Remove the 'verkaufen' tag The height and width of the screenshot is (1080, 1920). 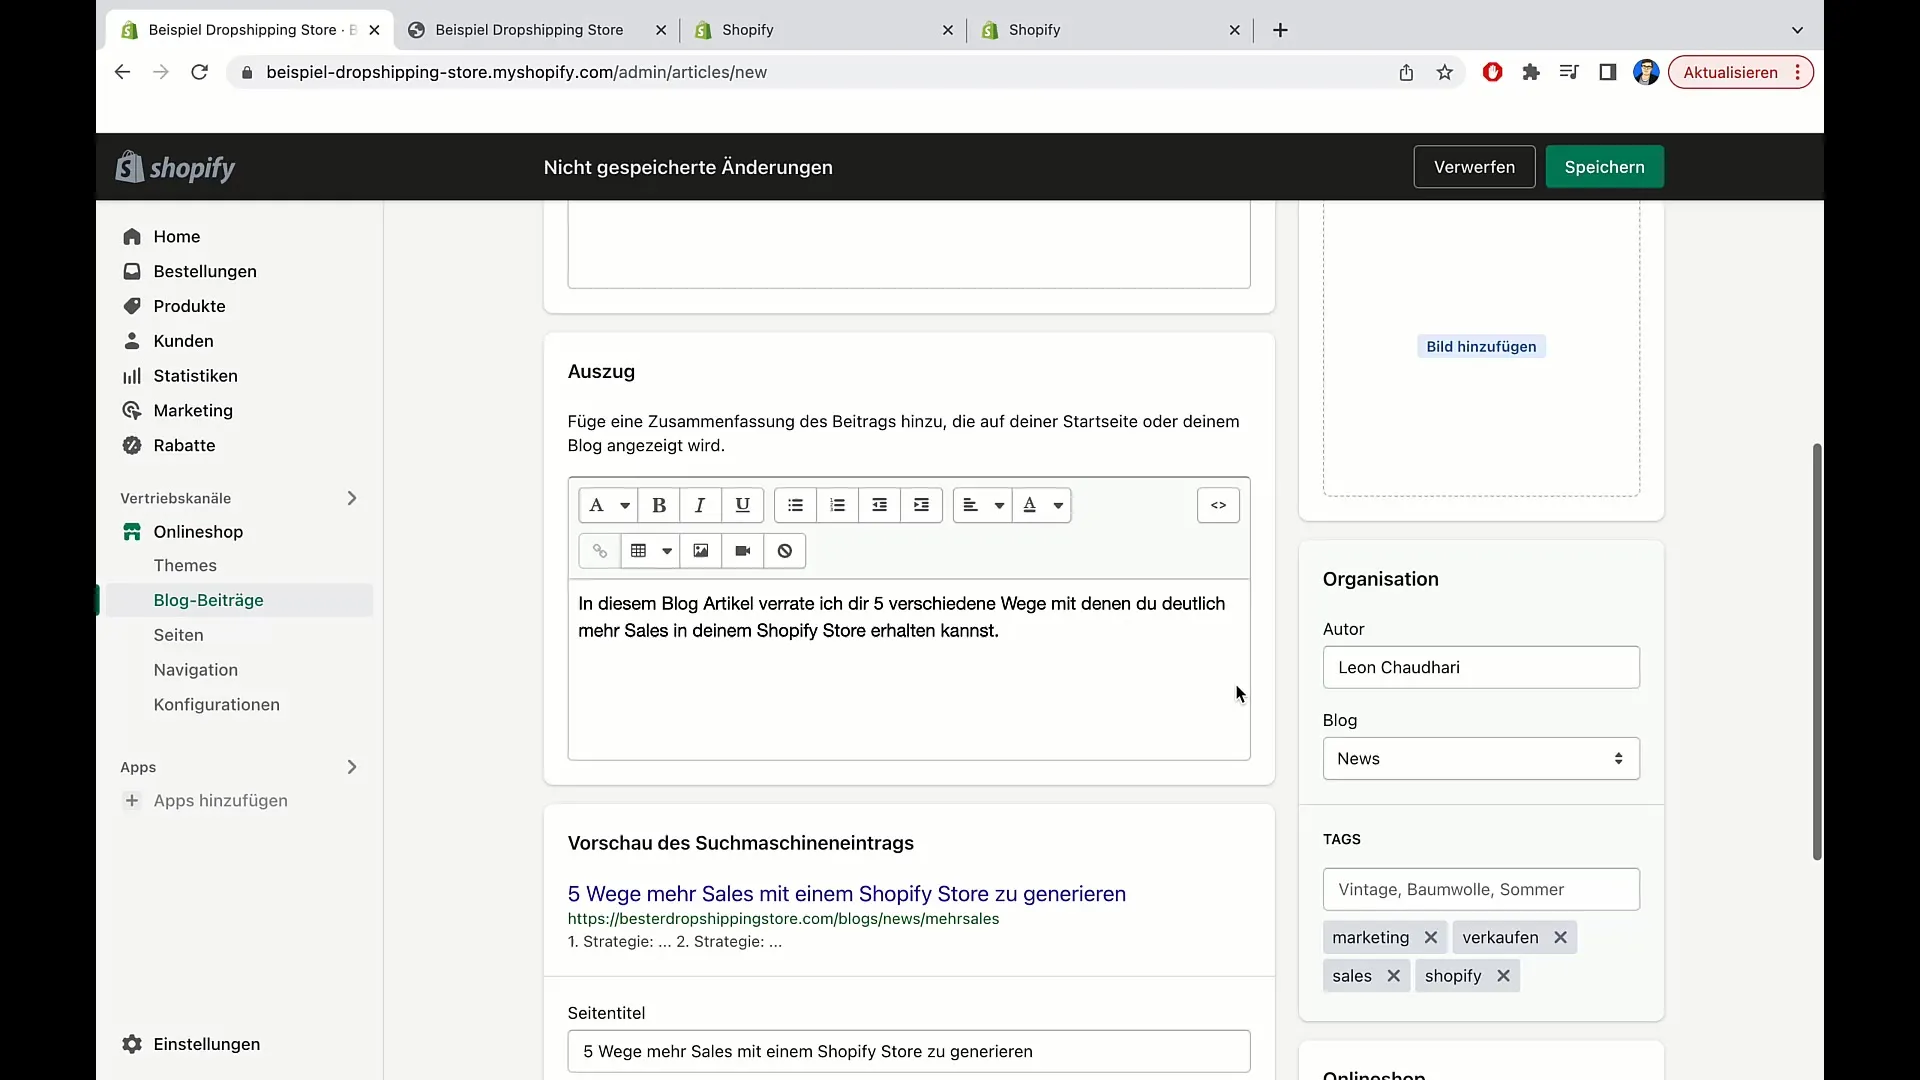(1560, 936)
